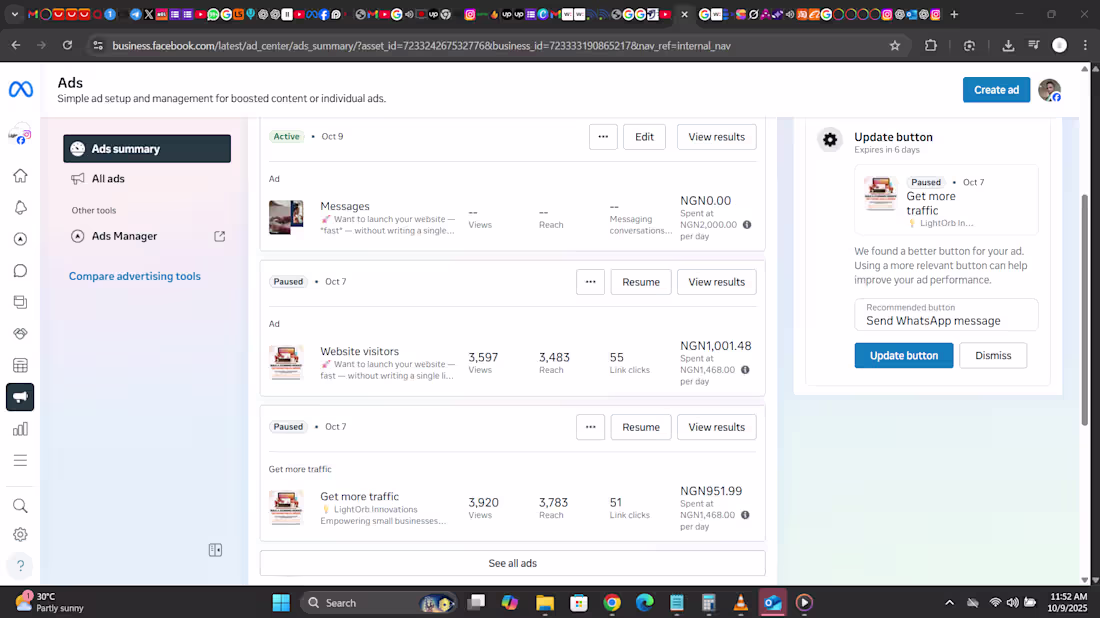Open Help question mark icon
Viewport: 1100px width, 618px height.
pos(20,565)
